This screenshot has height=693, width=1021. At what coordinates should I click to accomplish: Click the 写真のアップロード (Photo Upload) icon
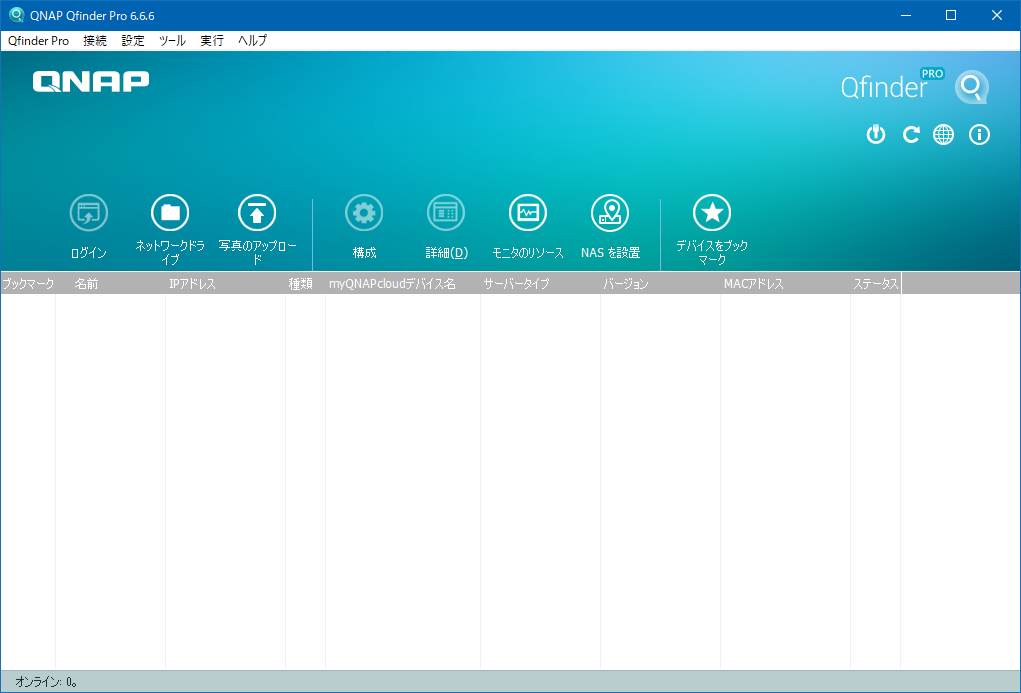coord(256,212)
